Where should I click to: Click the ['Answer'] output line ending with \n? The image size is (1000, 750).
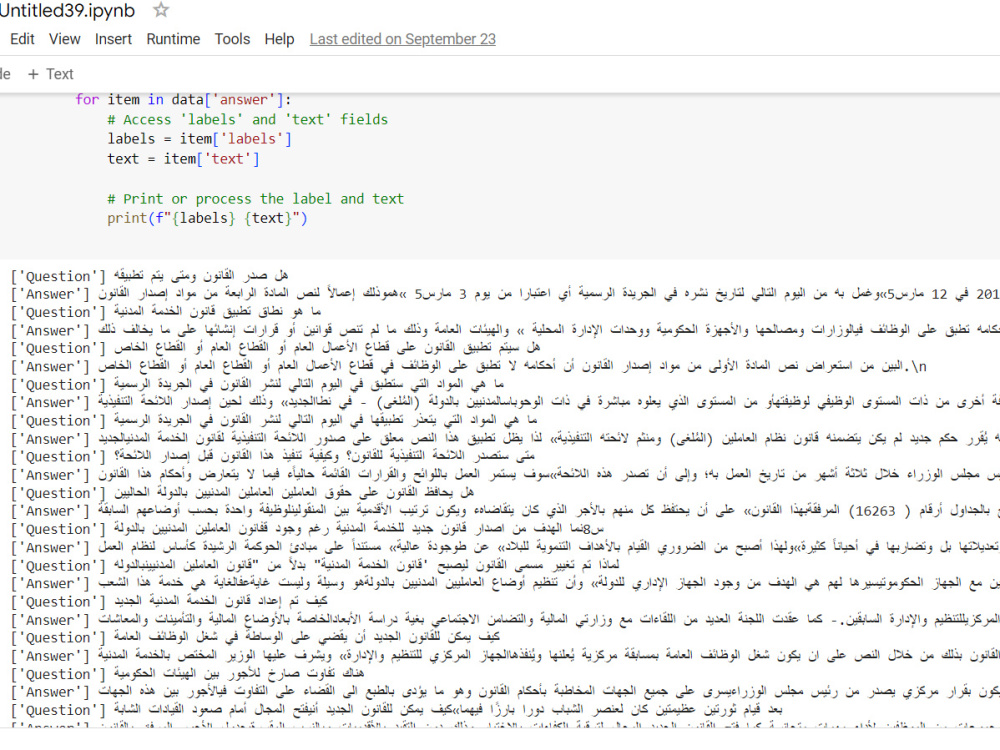pyautogui.click(x=468, y=366)
